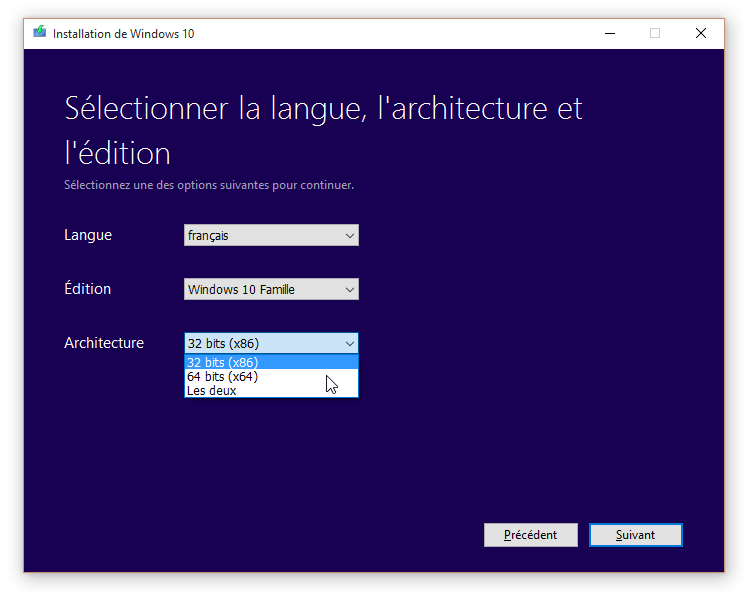Viewport: 749px width, 596px height.
Task: Go back with the Précédent button
Action: (x=530, y=535)
